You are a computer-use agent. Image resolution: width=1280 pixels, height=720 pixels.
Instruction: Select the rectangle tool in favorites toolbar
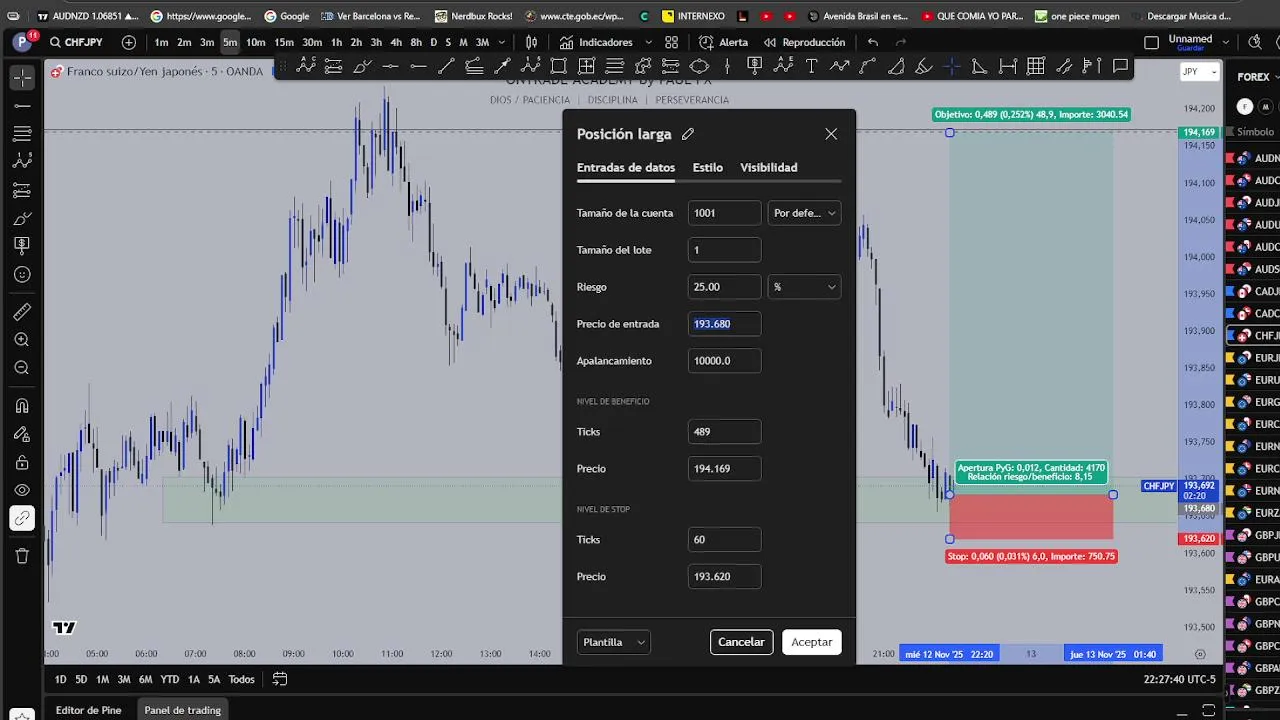pyautogui.click(x=558, y=66)
